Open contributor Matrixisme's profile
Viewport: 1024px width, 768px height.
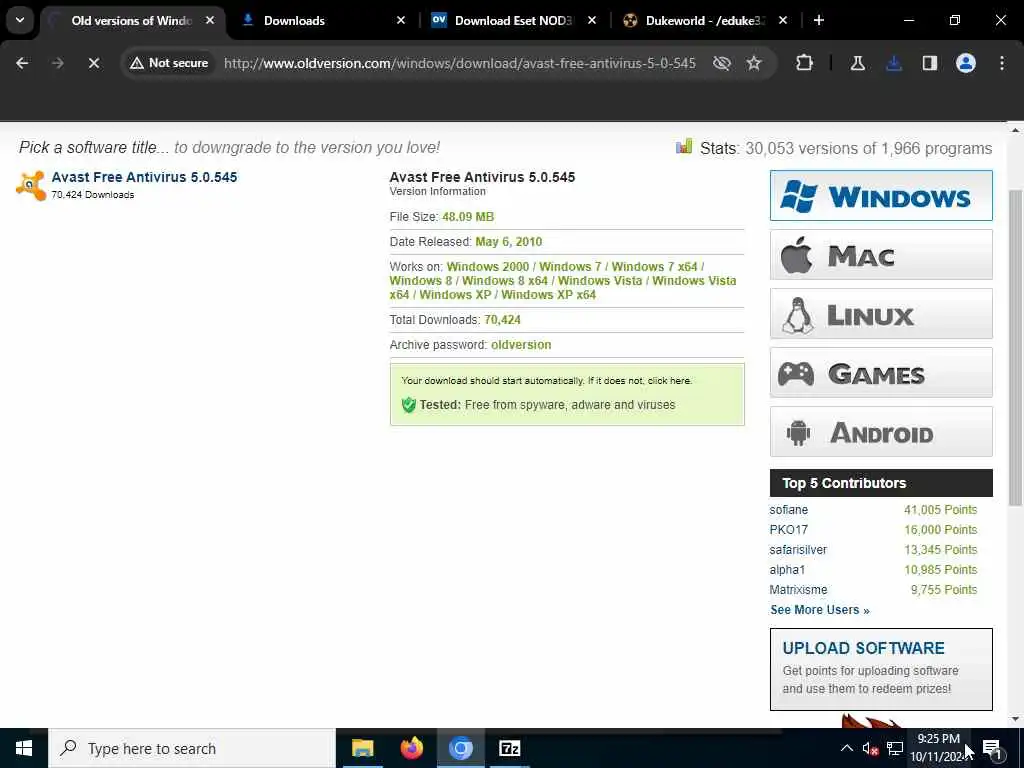point(798,590)
